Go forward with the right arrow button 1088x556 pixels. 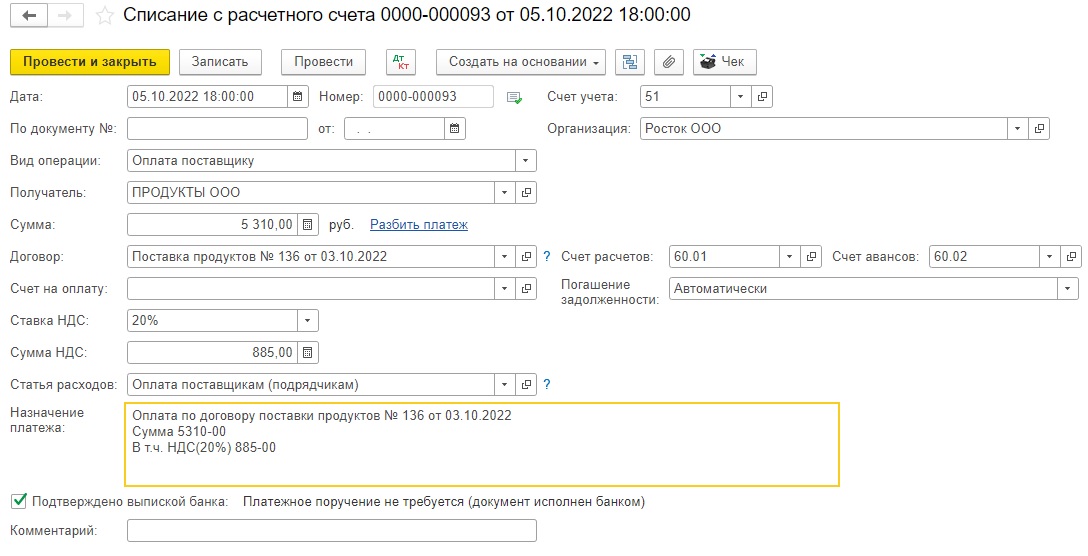pyautogui.click(x=65, y=16)
